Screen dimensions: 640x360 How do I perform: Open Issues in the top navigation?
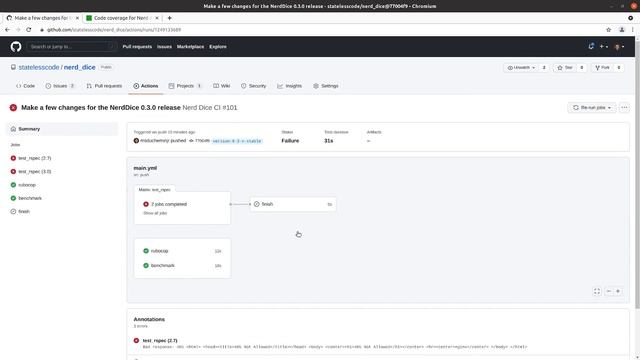click(x=164, y=47)
